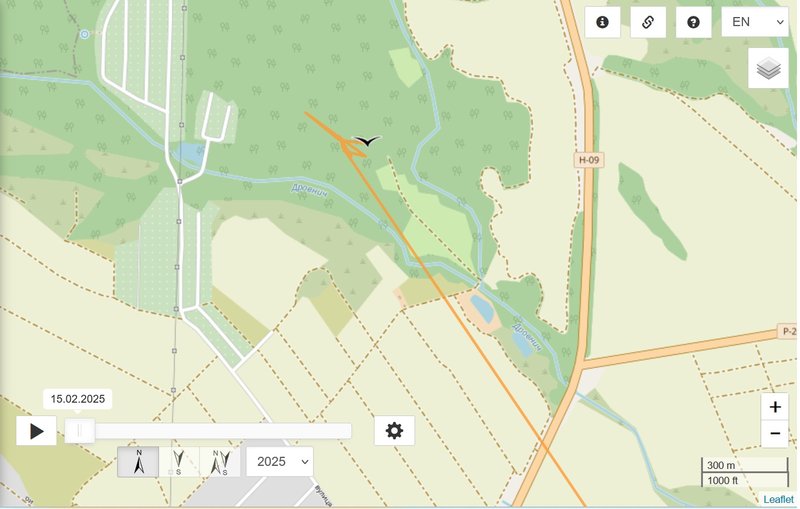
Task: Click the info icon button
Action: 603,22
